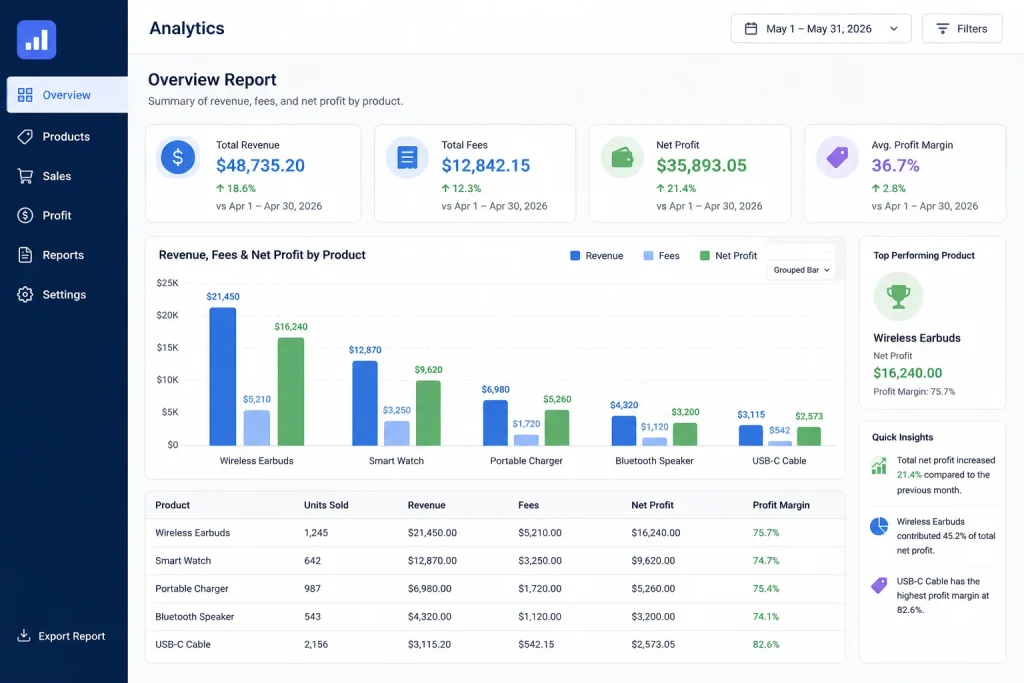Image resolution: width=1024 pixels, height=683 pixels.
Task: Click the calendar icon in date range
Action: (751, 29)
